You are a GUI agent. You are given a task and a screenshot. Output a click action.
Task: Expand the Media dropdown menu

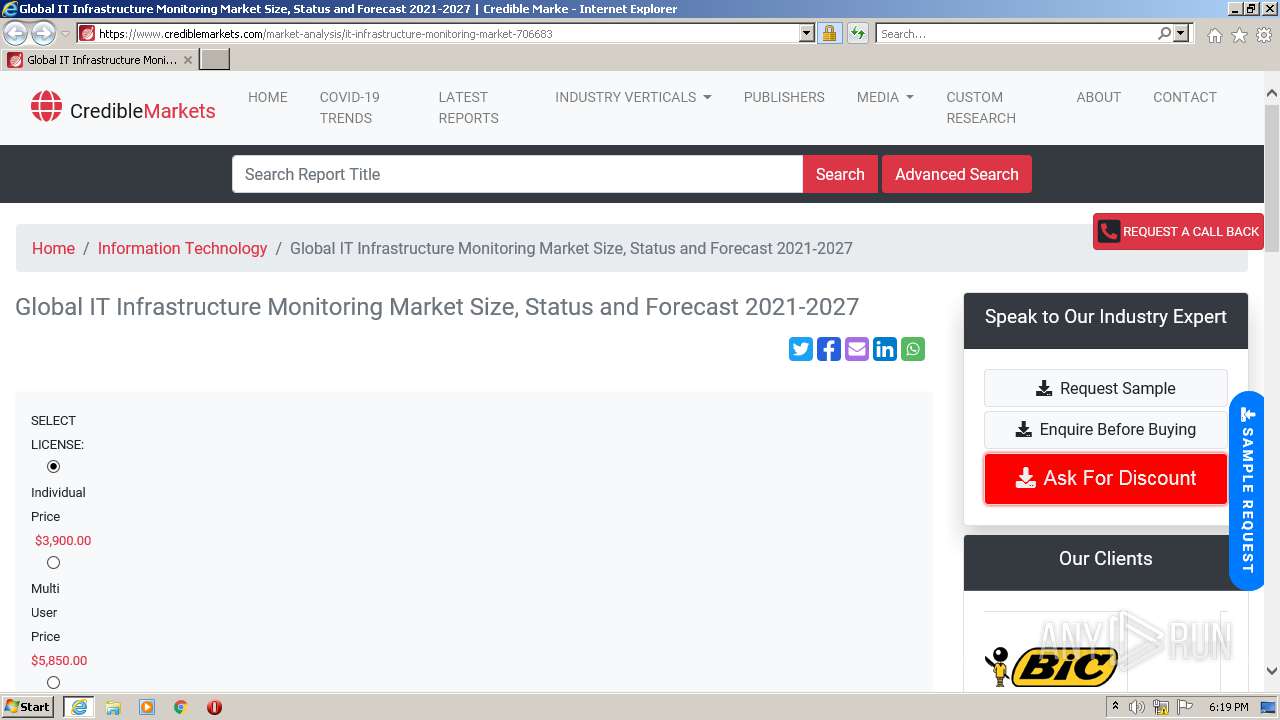tap(885, 97)
